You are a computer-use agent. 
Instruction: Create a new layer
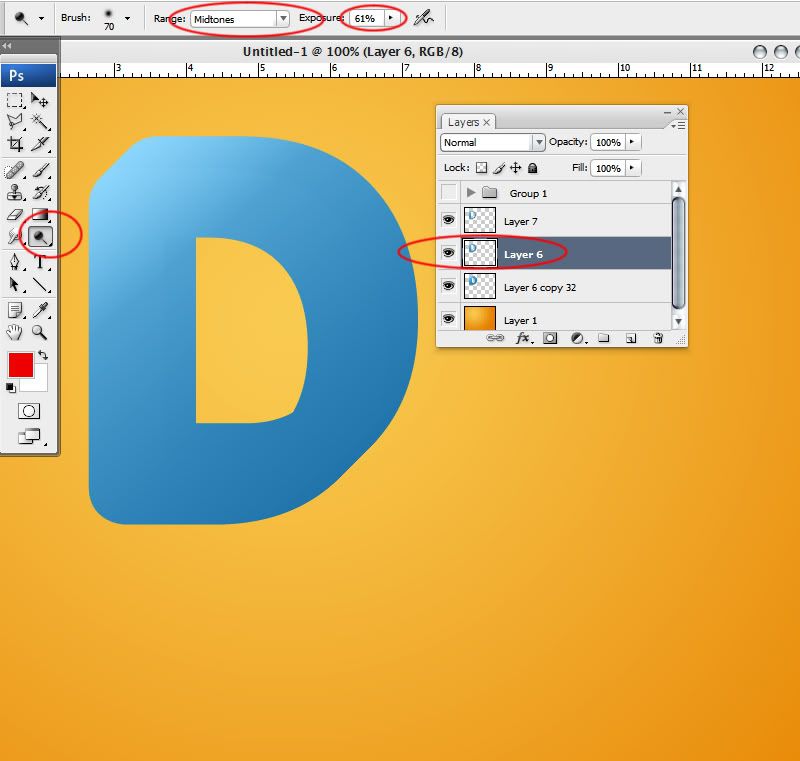(x=631, y=338)
